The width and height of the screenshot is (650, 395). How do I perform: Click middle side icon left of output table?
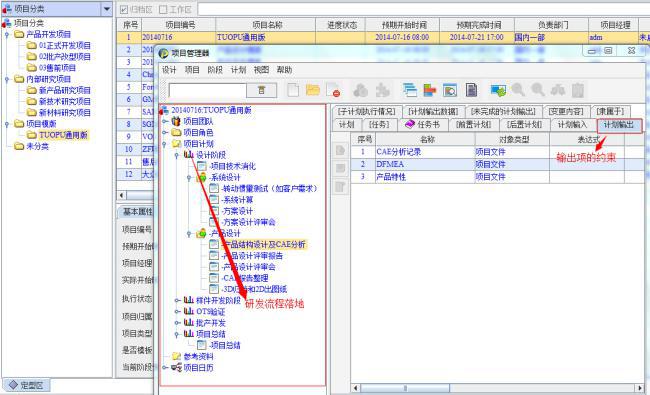[340, 168]
